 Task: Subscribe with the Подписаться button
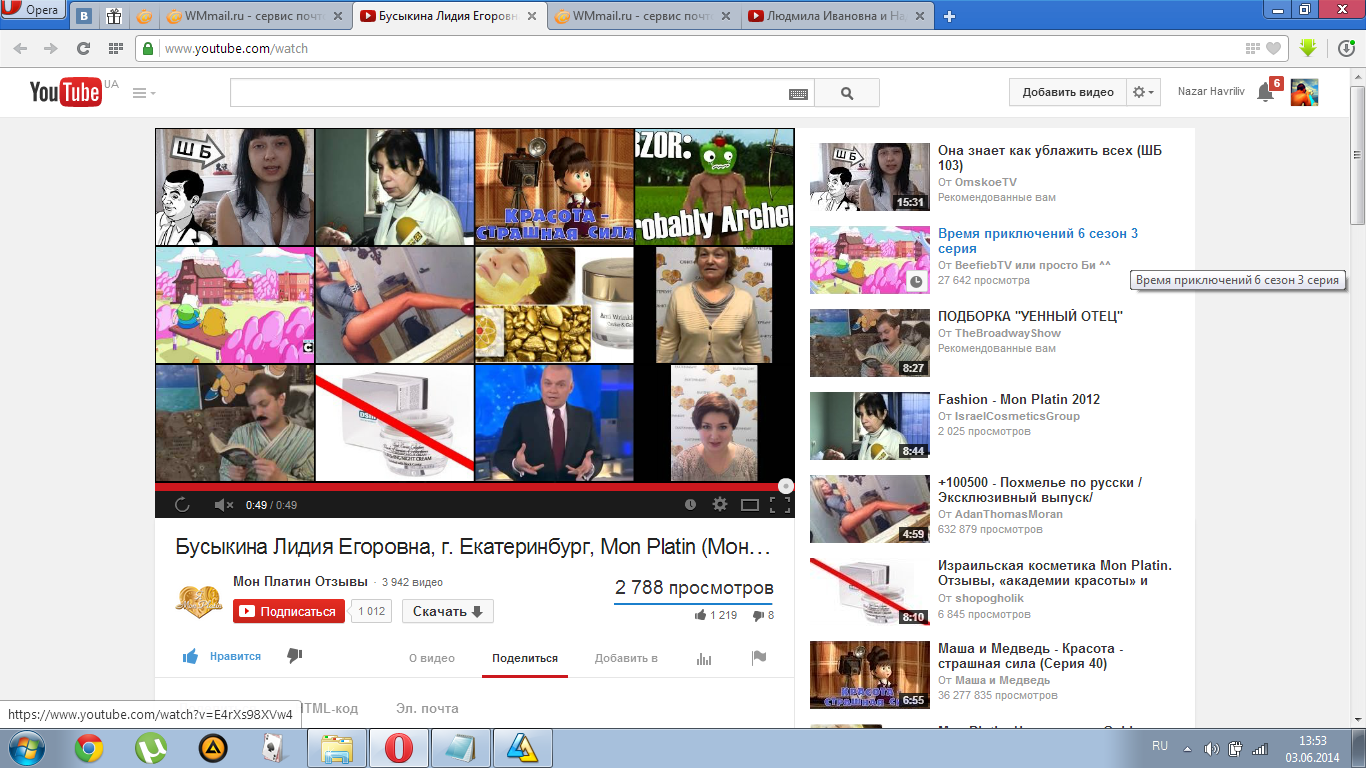tap(289, 611)
